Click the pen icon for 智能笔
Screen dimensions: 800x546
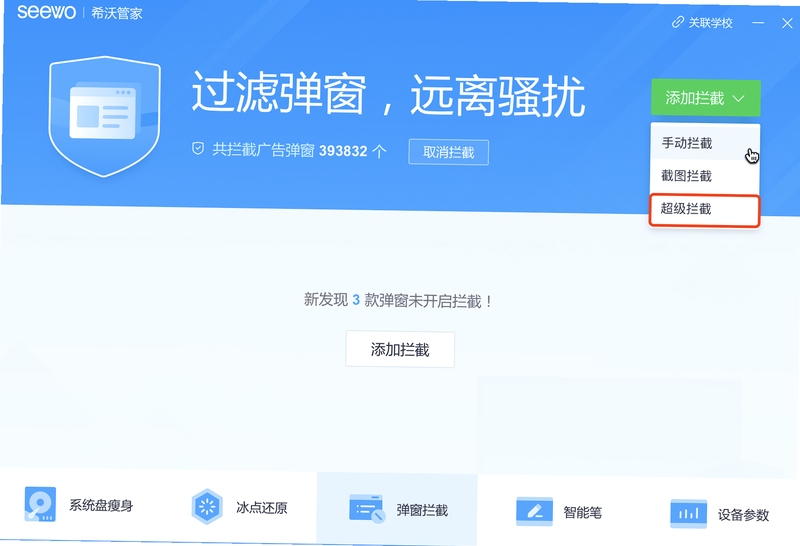(534, 511)
